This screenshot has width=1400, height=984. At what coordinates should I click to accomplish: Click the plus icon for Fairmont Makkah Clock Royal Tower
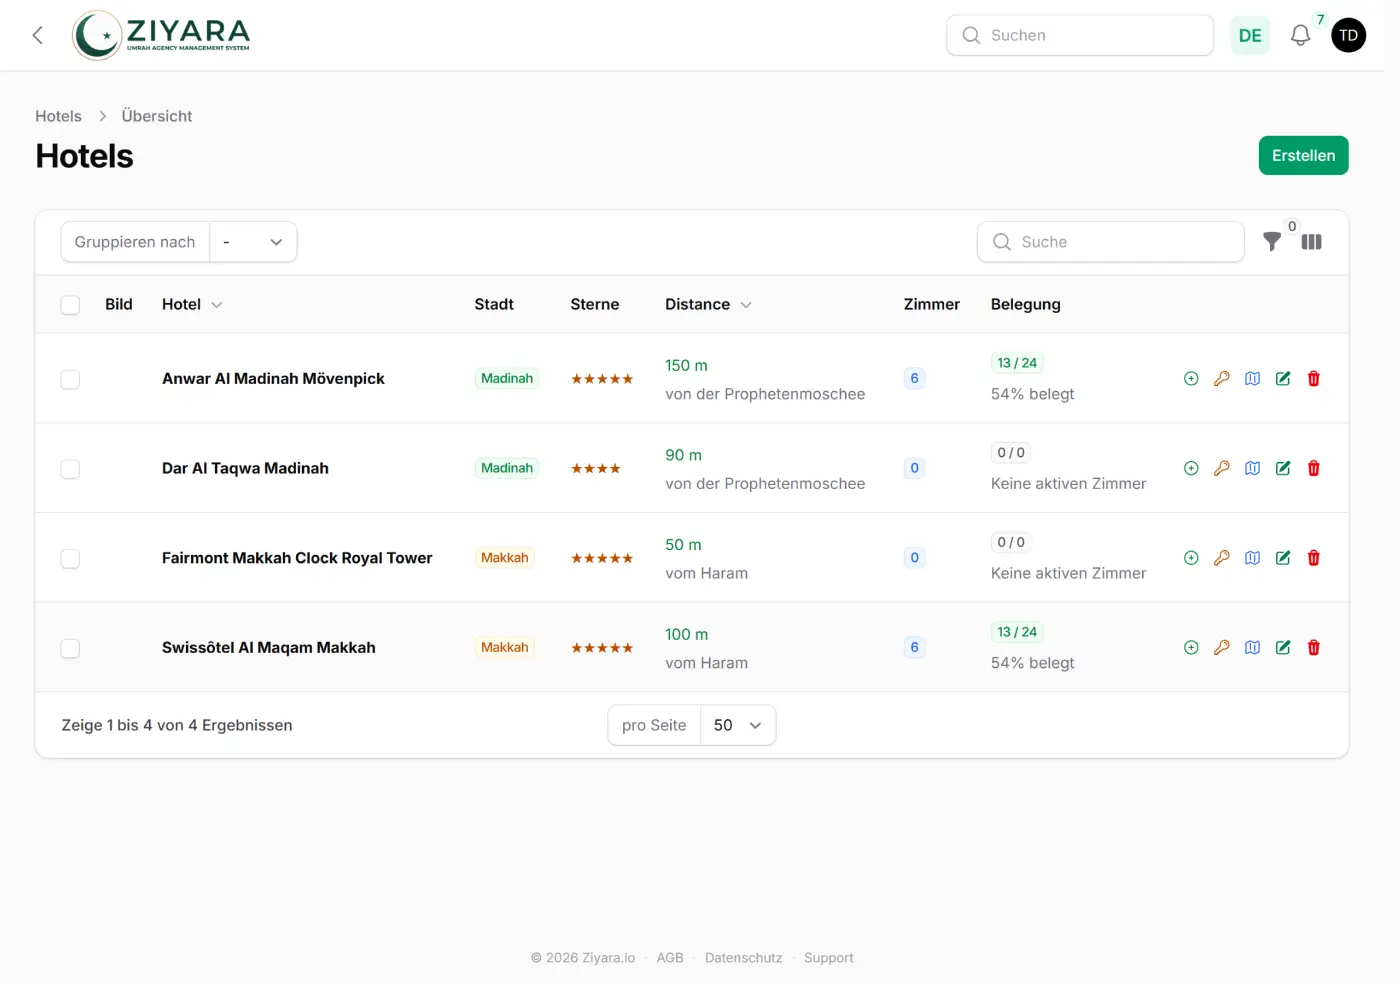point(1191,558)
